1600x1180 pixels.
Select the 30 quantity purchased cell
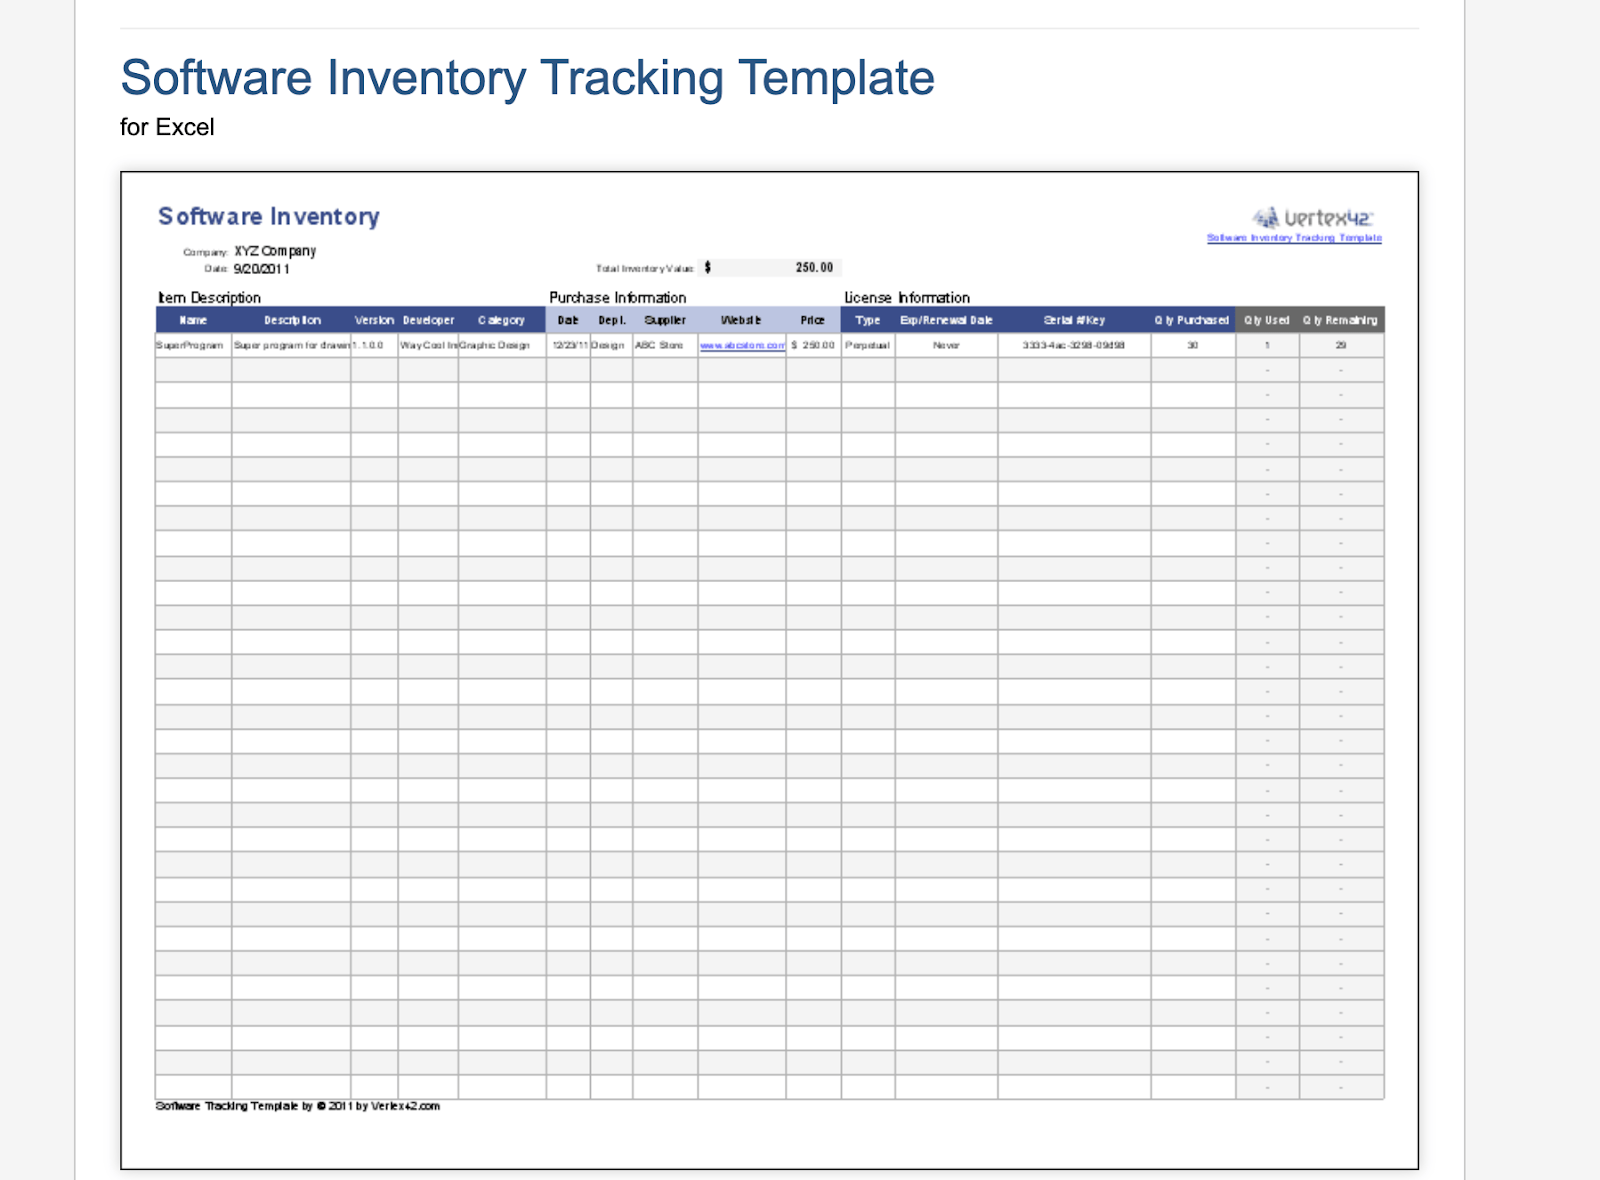coord(1193,345)
